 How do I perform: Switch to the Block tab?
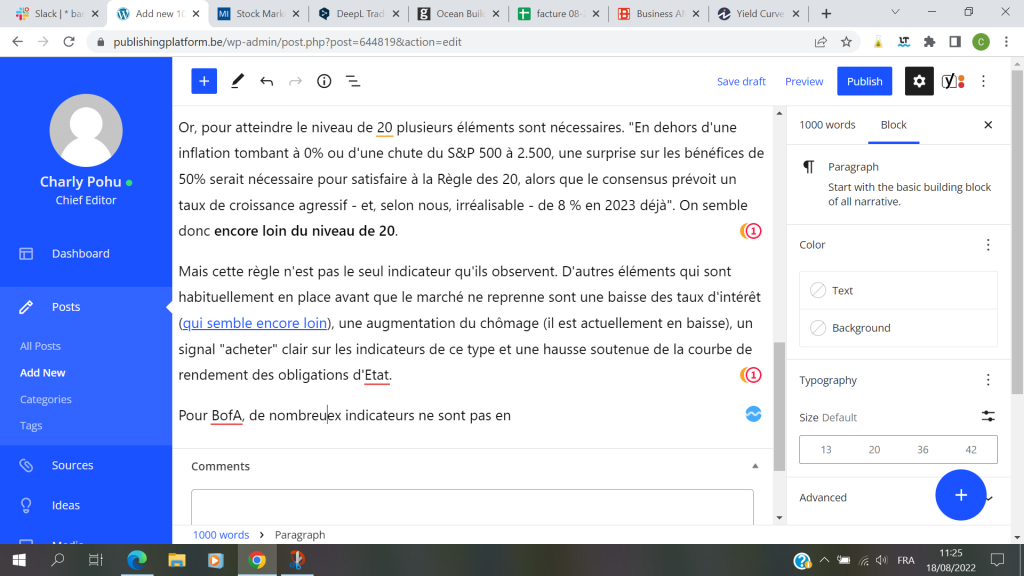(x=893, y=125)
